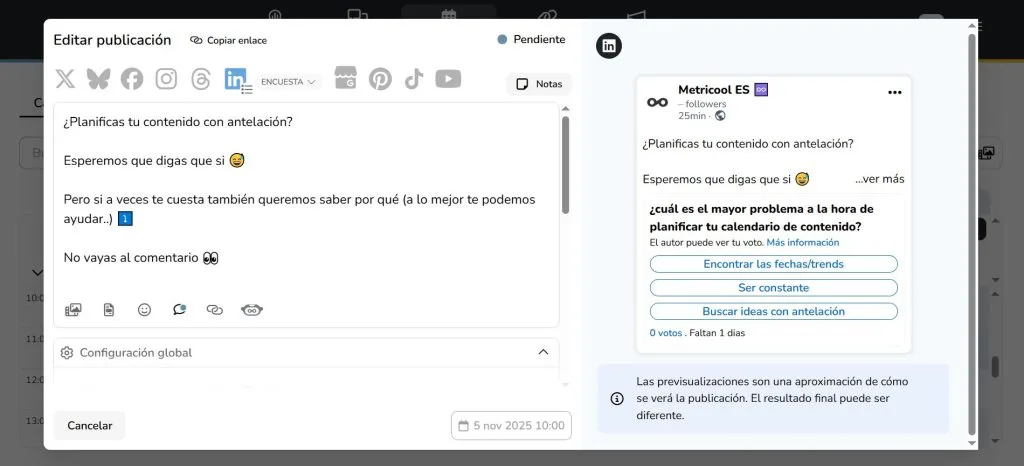Click the Editar publicación title

(x=112, y=40)
